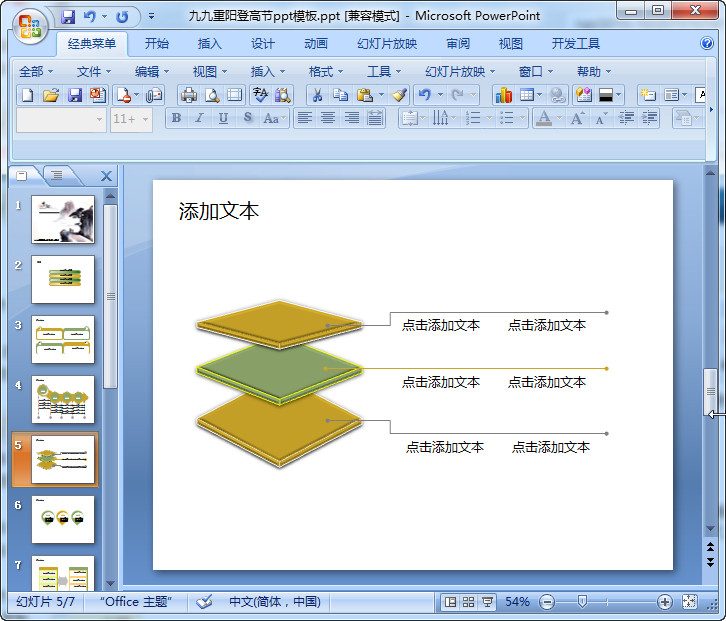Open the font color dropdown arrow
726x621 pixels.
[559, 118]
